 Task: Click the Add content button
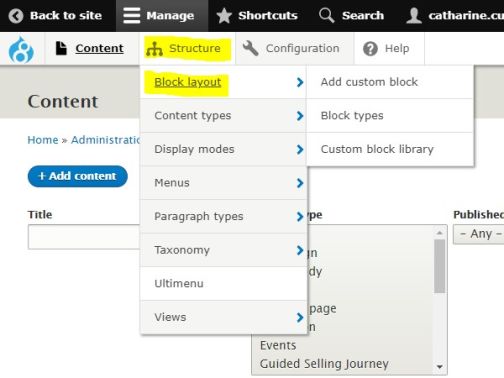pyautogui.click(x=78, y=176)
